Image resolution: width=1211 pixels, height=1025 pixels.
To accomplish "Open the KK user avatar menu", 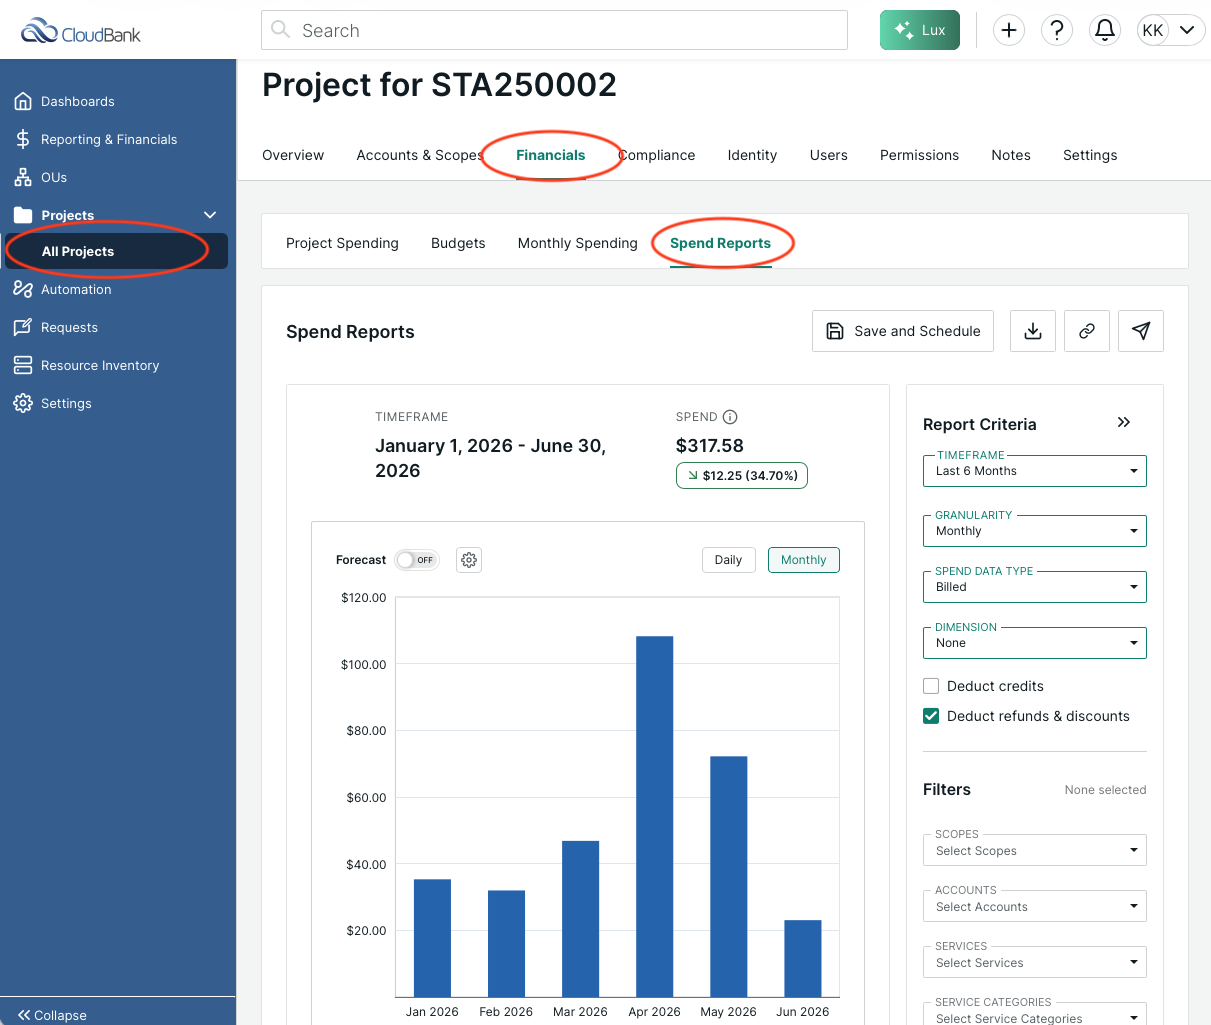I will [x=1169, y=30].
